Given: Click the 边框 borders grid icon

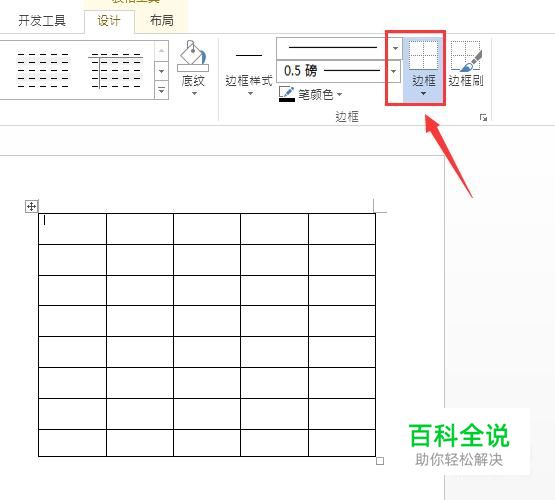Looking at the screenshot, I should click(x=423, y=54).
